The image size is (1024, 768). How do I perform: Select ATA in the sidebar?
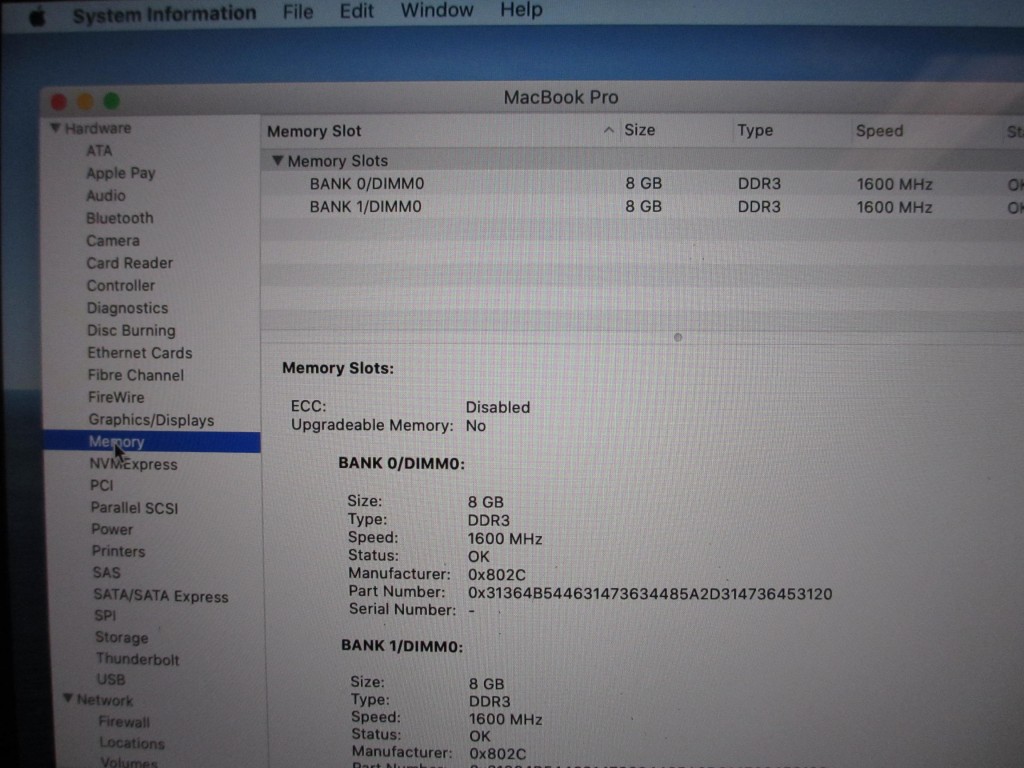coord(99,150)
